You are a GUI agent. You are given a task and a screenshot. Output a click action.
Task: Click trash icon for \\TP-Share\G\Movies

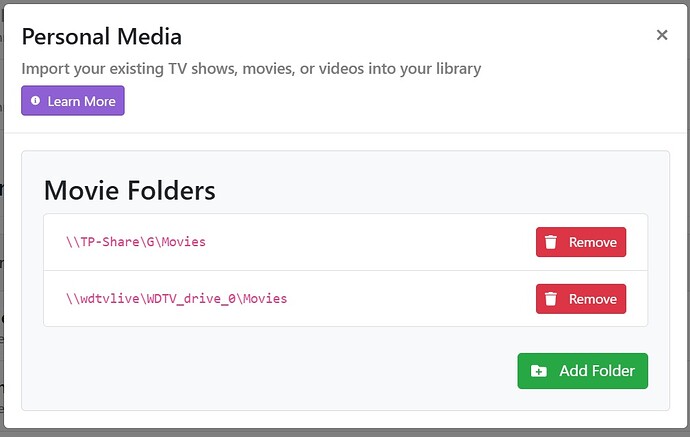(x=551, y=242)
